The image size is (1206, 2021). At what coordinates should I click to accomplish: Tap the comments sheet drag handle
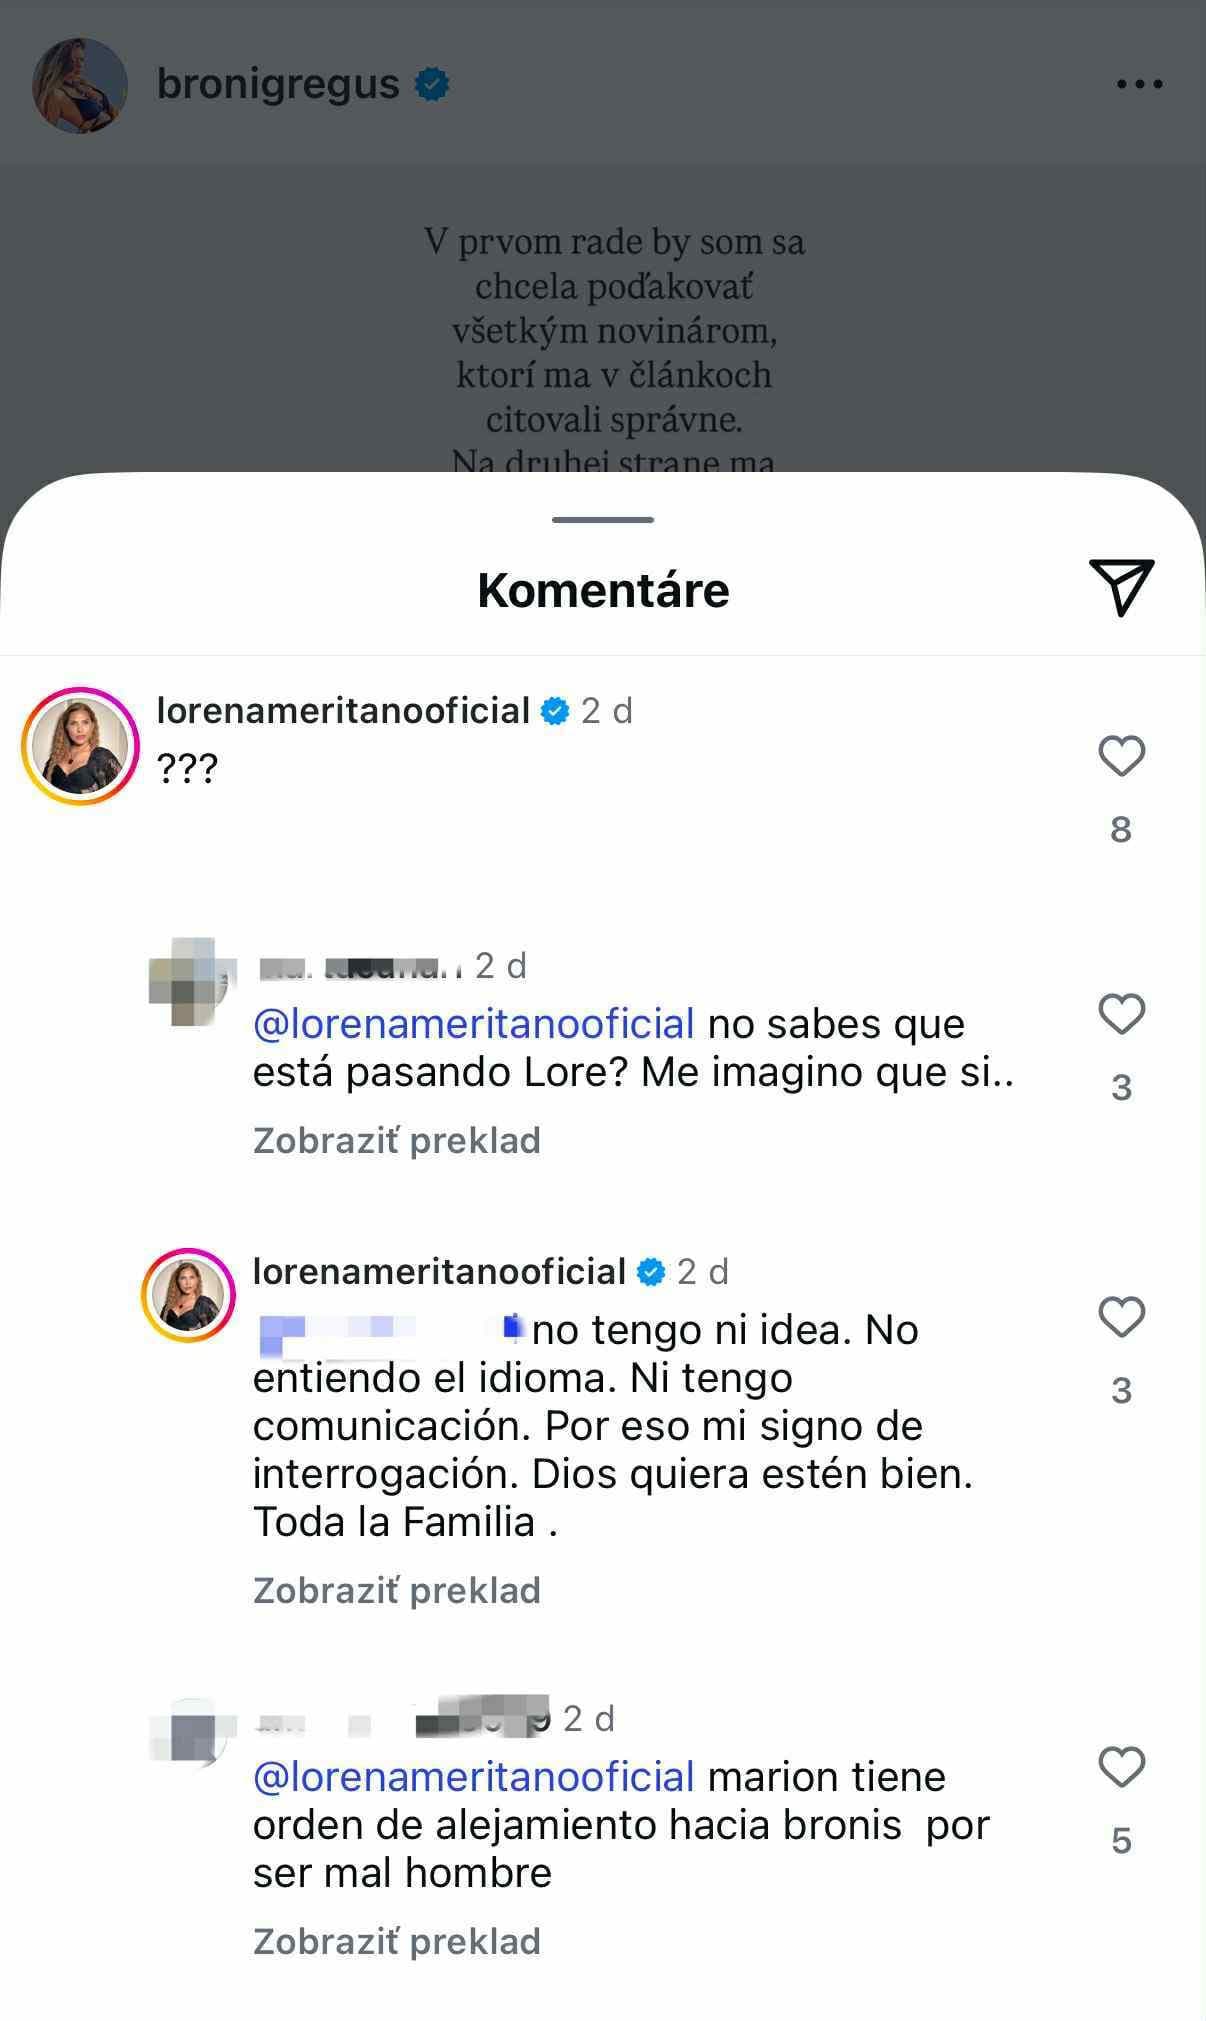click(x=602, y=520)
